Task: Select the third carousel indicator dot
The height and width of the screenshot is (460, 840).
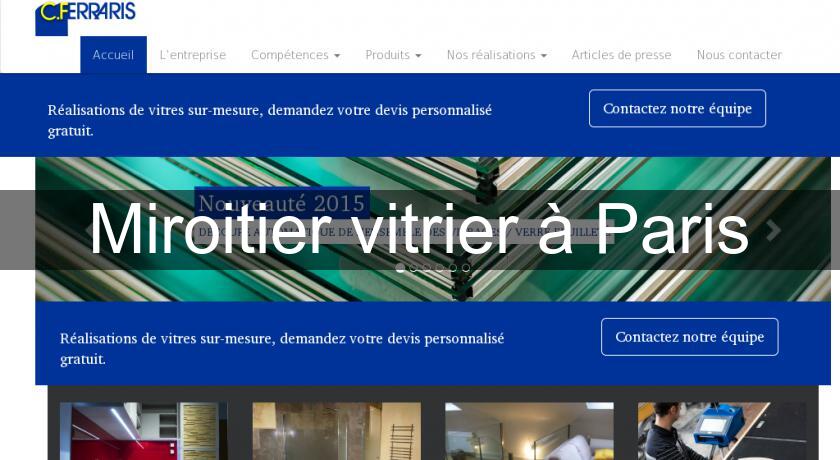Action: [427, 268]
